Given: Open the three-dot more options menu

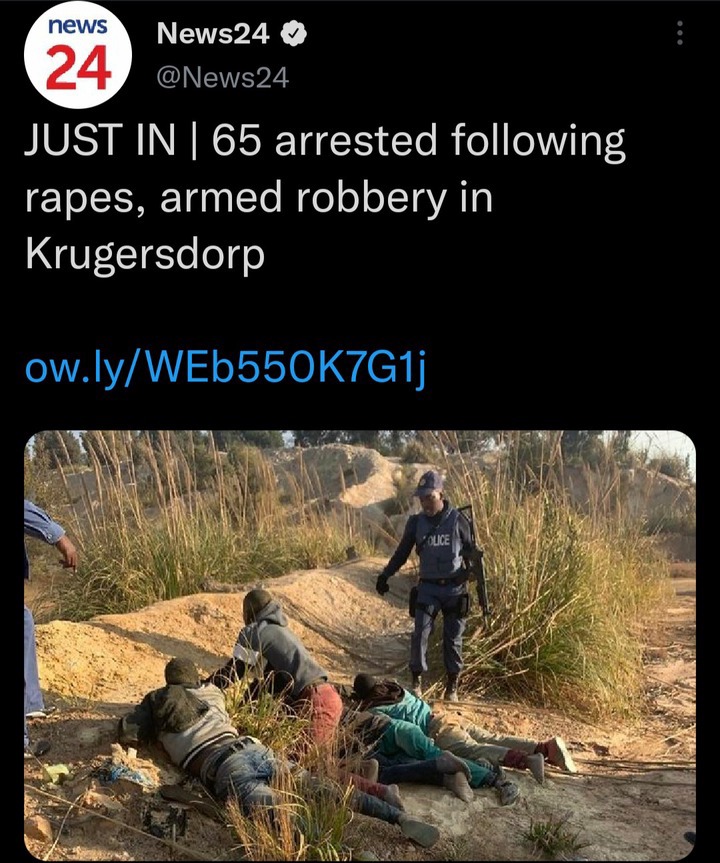Looking at the screenshot, I should (680, 33).
